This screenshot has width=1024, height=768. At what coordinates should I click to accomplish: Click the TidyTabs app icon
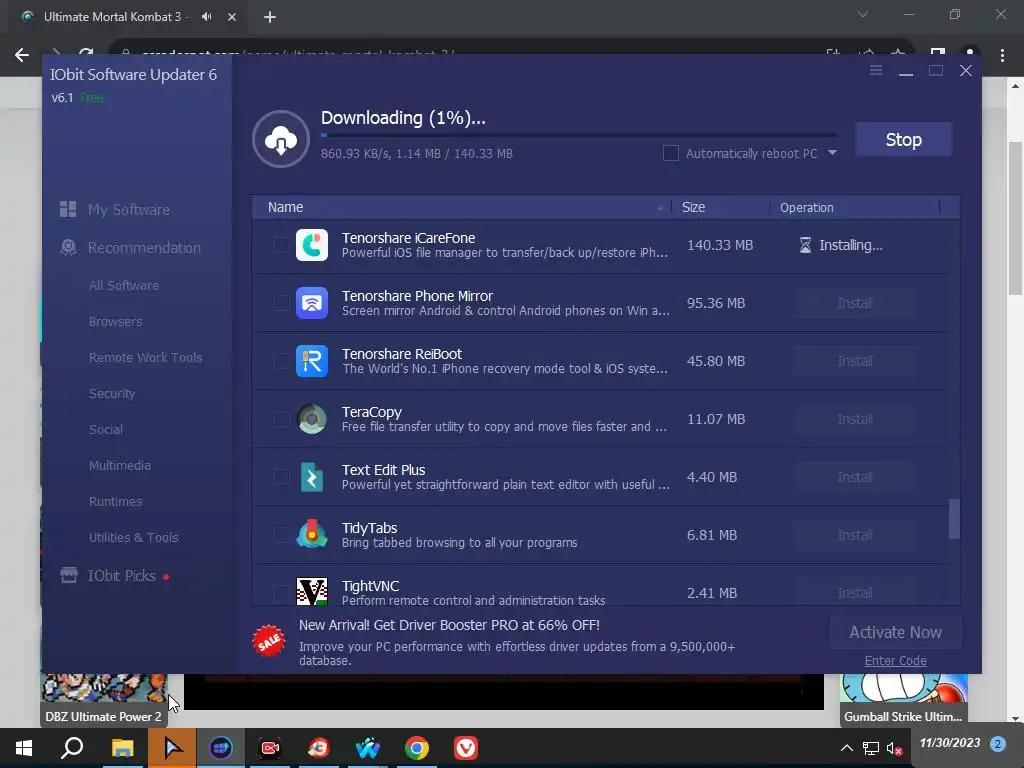click(312, 535)
